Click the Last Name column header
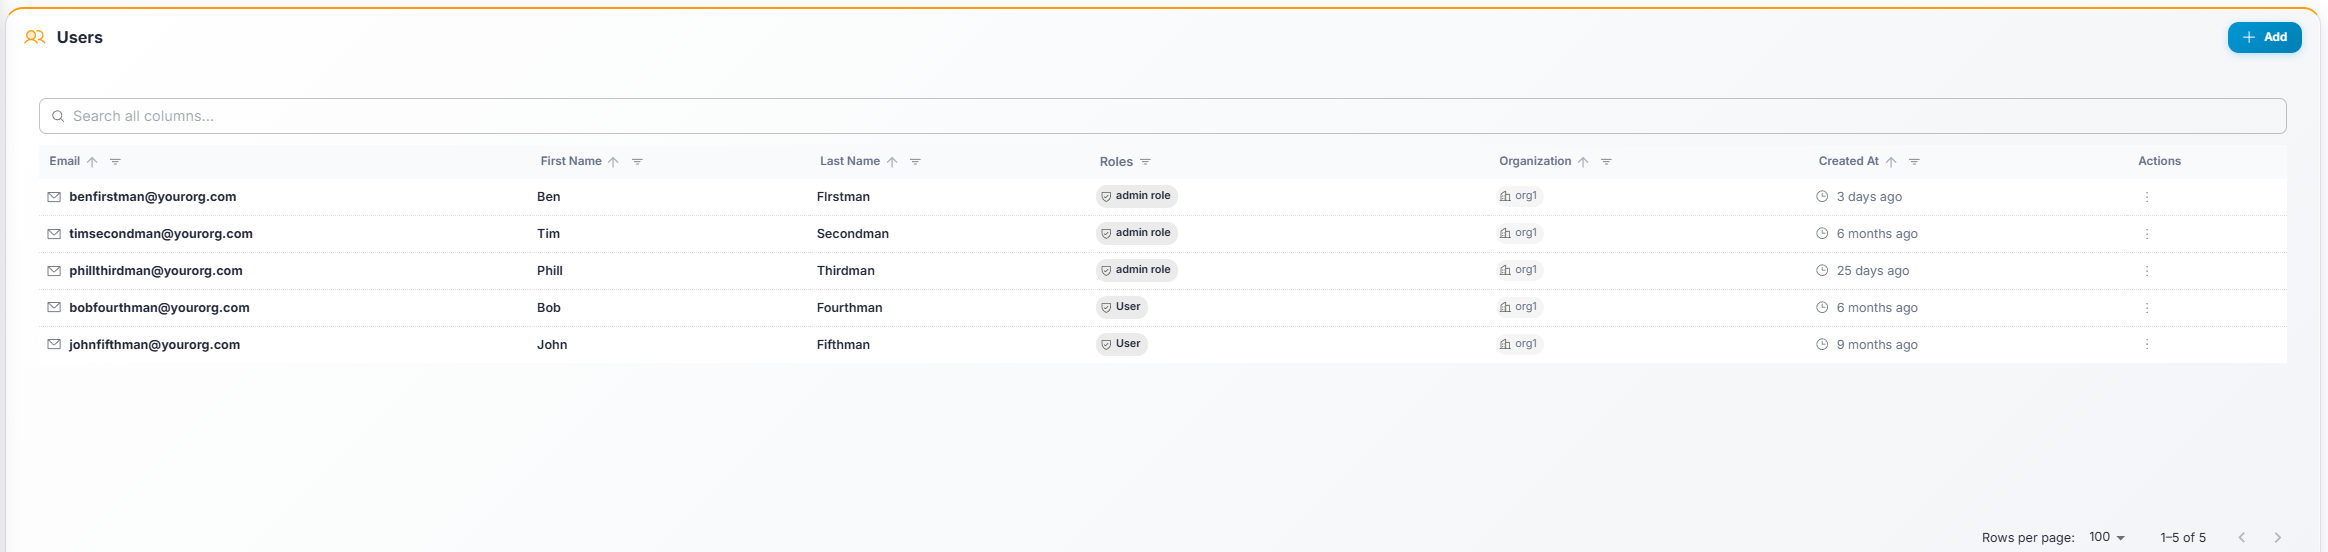2328x552 pixels. click(x=850, y=161)
